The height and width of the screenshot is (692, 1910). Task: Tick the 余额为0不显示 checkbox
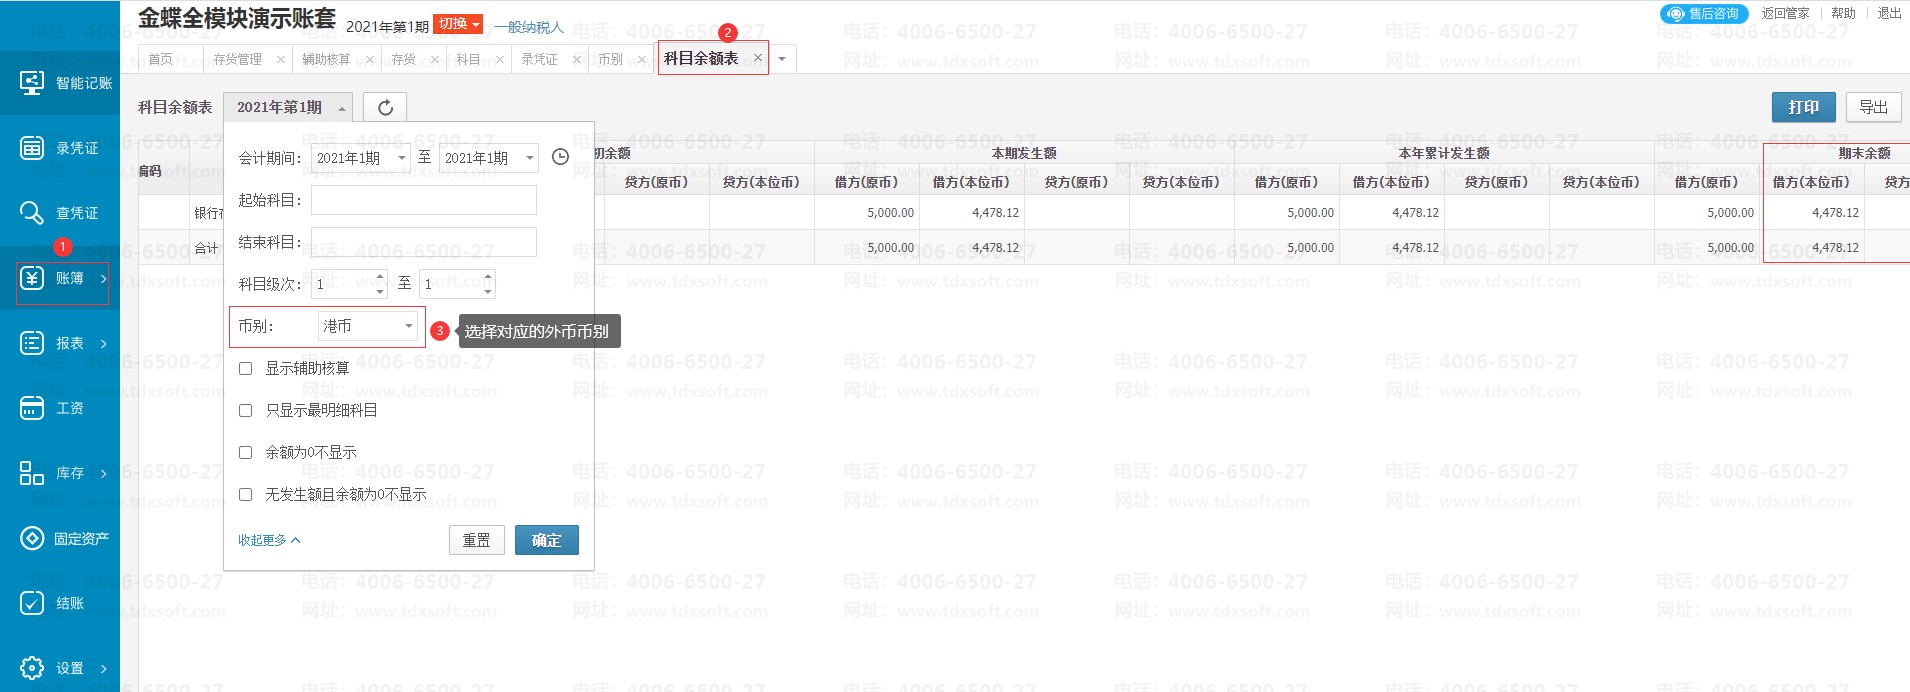[245, 453]
